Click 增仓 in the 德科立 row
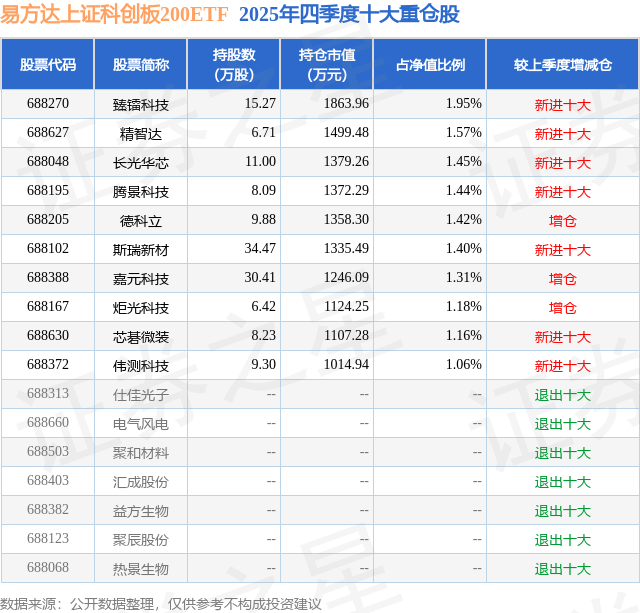This screenshot has height=613, width=640. click(563, 221)
